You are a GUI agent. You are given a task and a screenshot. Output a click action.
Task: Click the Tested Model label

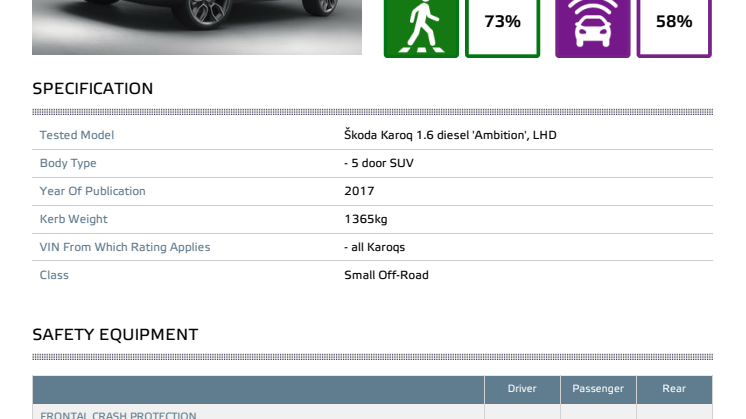77,135
